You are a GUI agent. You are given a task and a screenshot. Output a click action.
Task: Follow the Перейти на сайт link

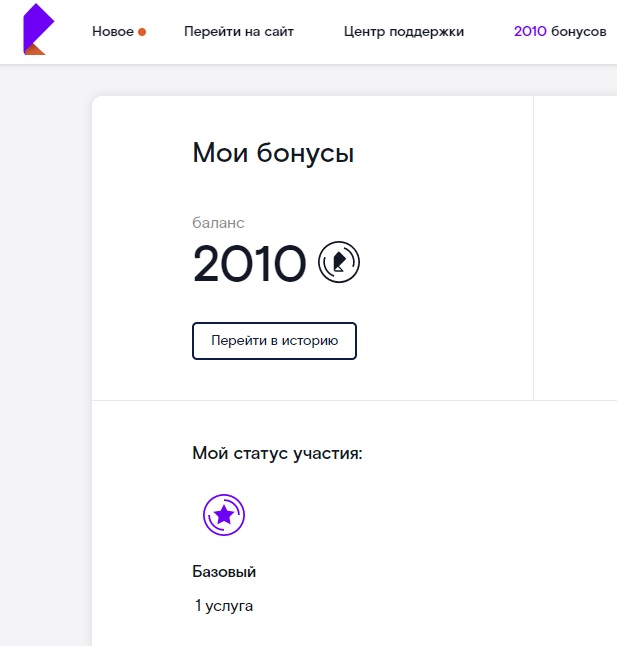point(239,31)
